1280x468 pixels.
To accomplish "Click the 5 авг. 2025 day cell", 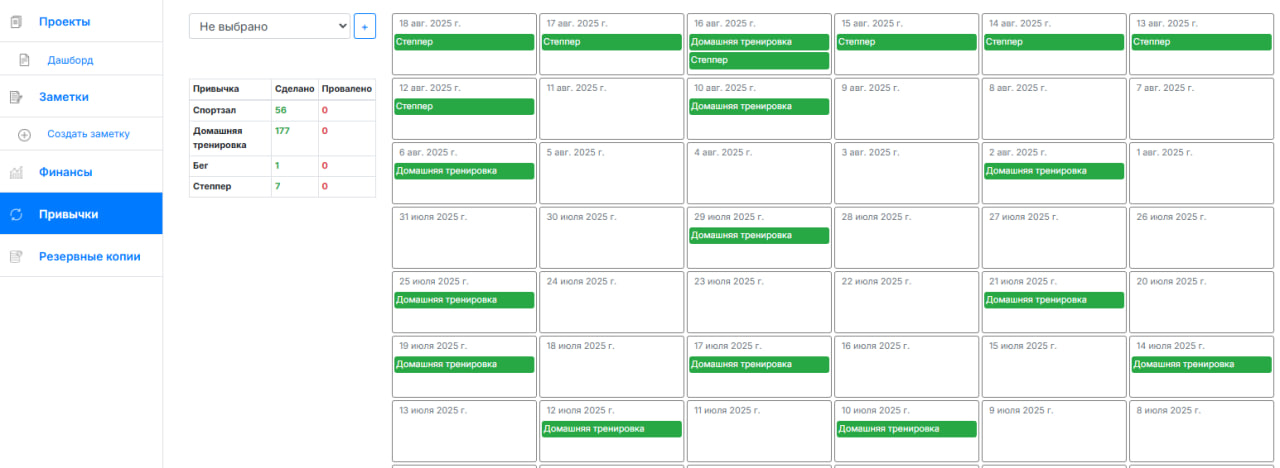I will click(x=612, y=173).
